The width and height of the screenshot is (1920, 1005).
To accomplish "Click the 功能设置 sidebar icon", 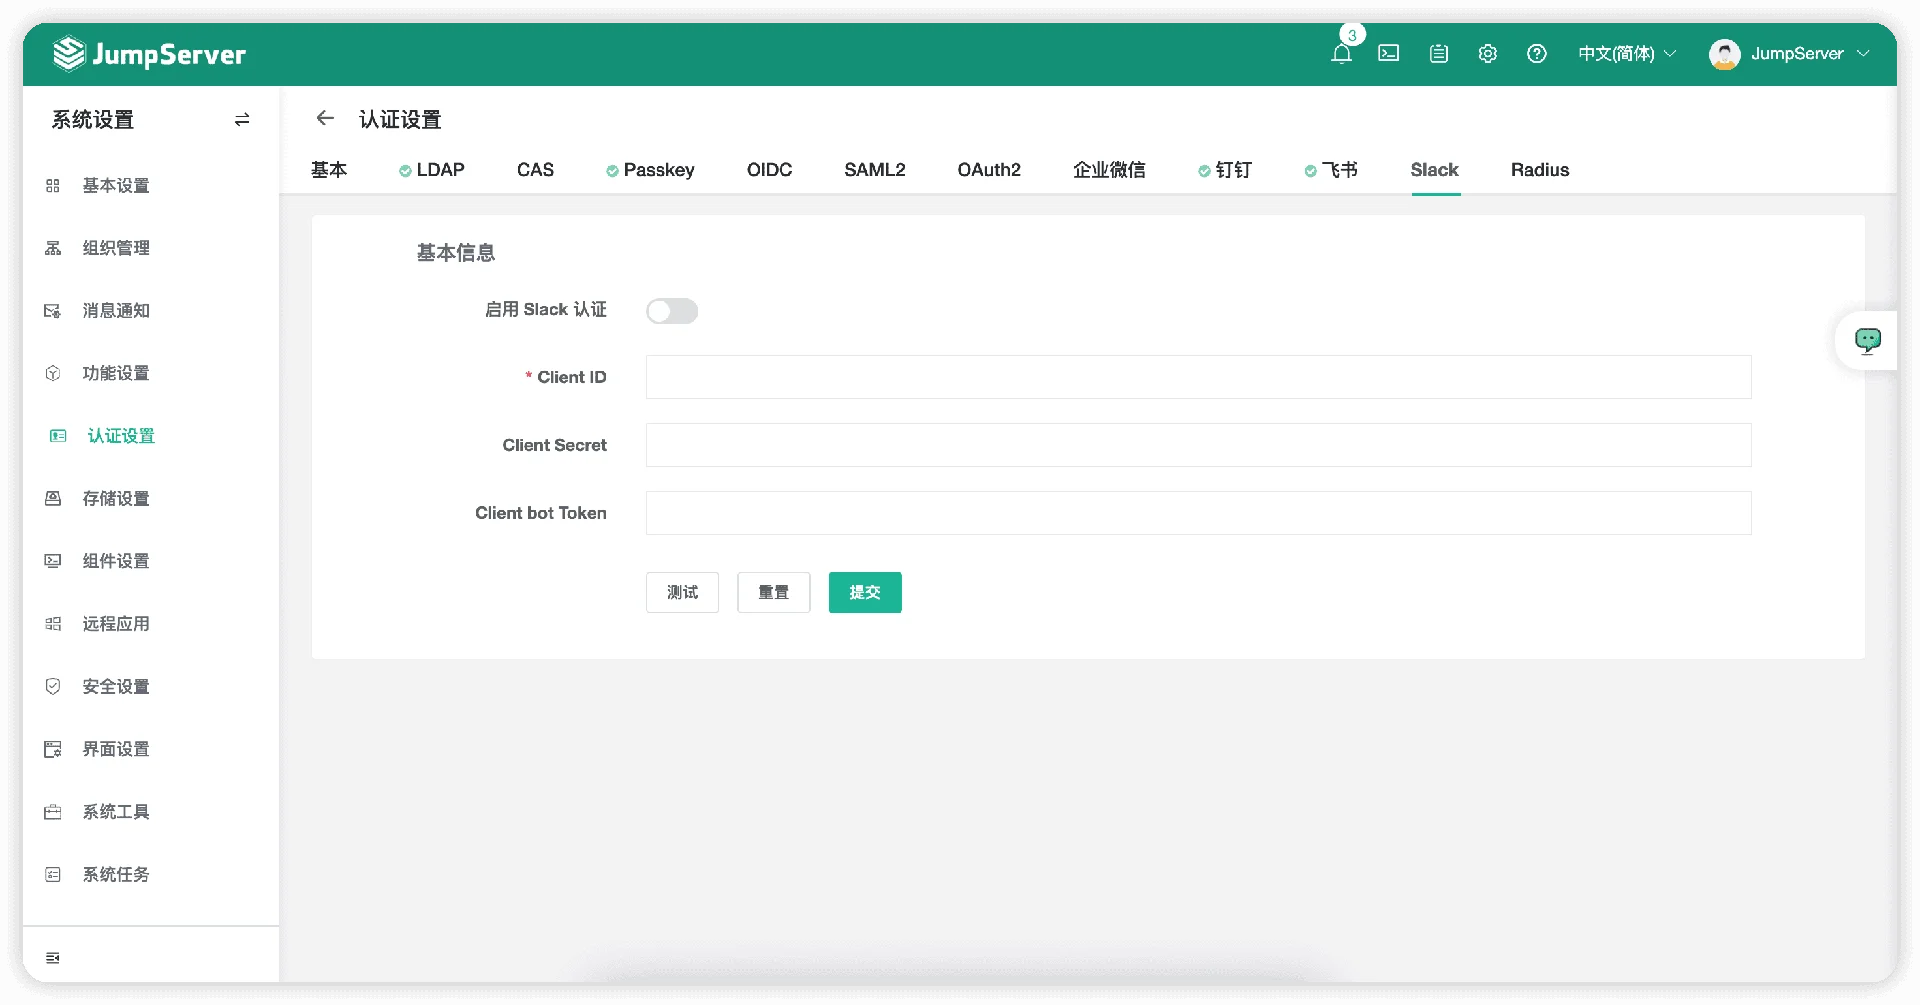I will (53, 373).
